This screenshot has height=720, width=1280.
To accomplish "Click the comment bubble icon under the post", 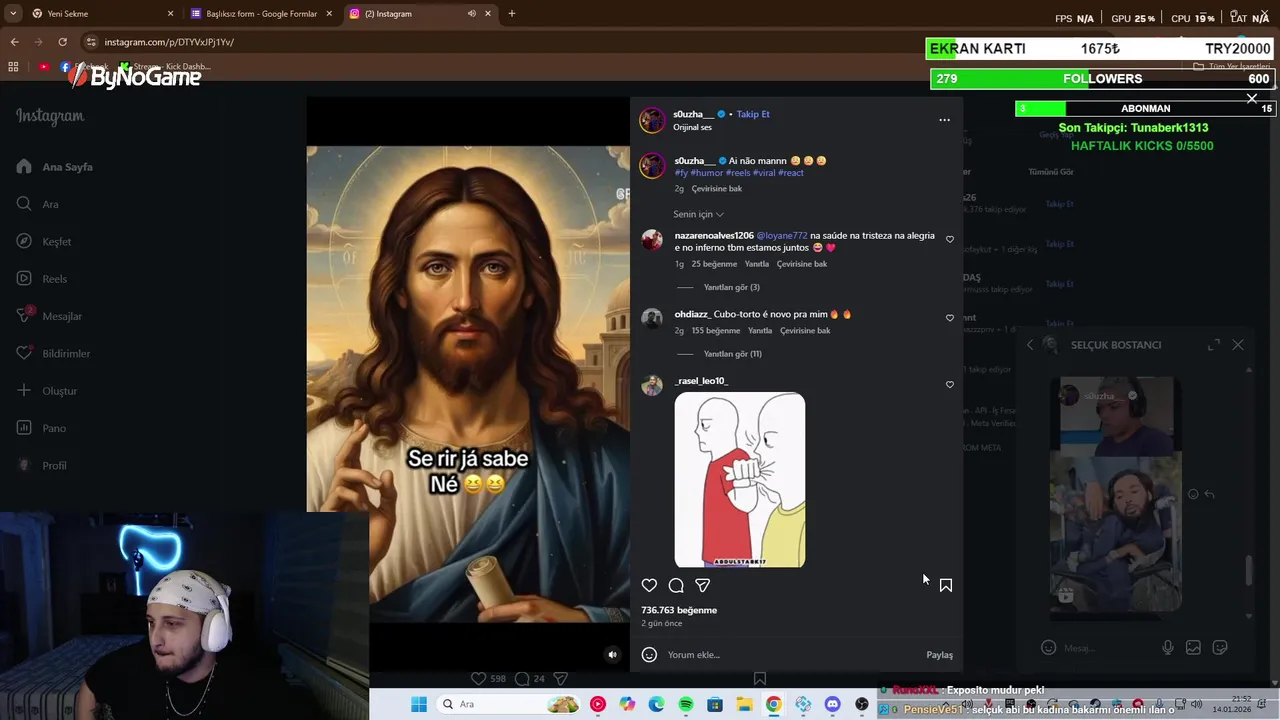I will (676, 585).
